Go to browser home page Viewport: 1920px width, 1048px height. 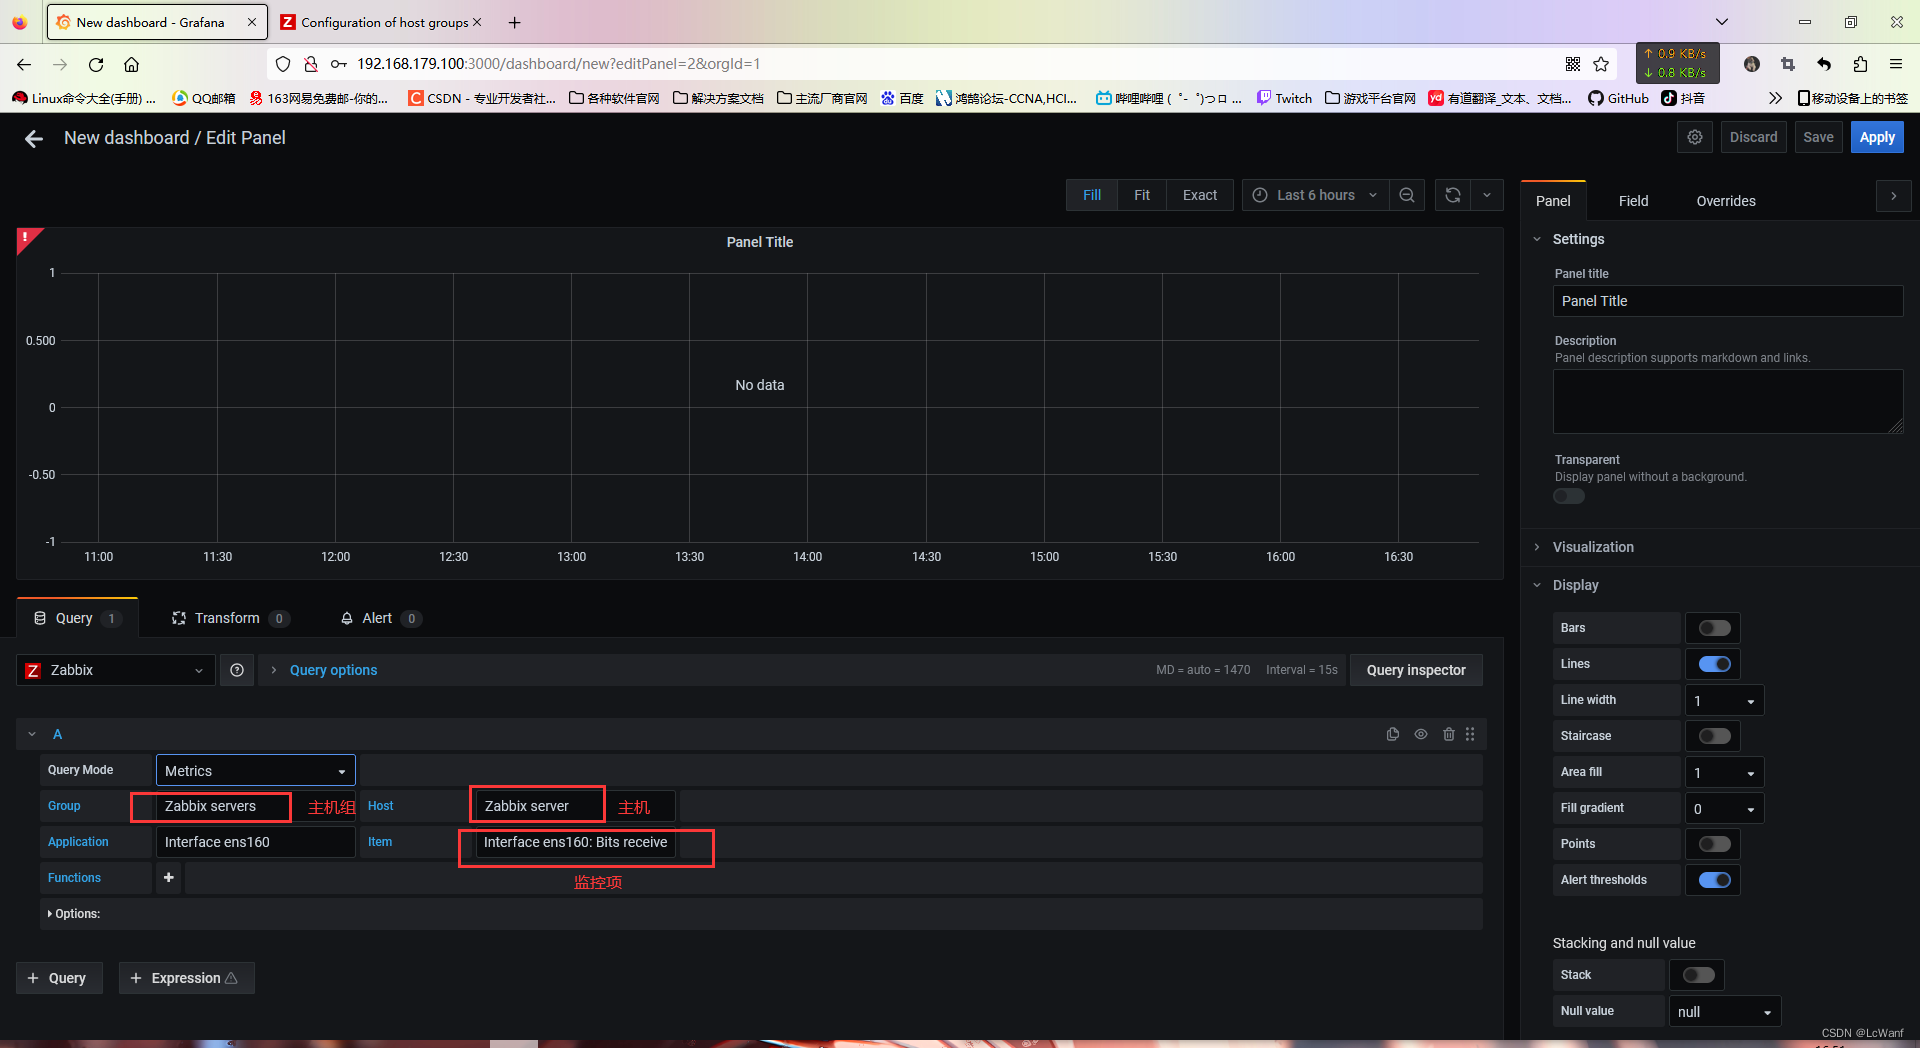click(x=131, y=64)
